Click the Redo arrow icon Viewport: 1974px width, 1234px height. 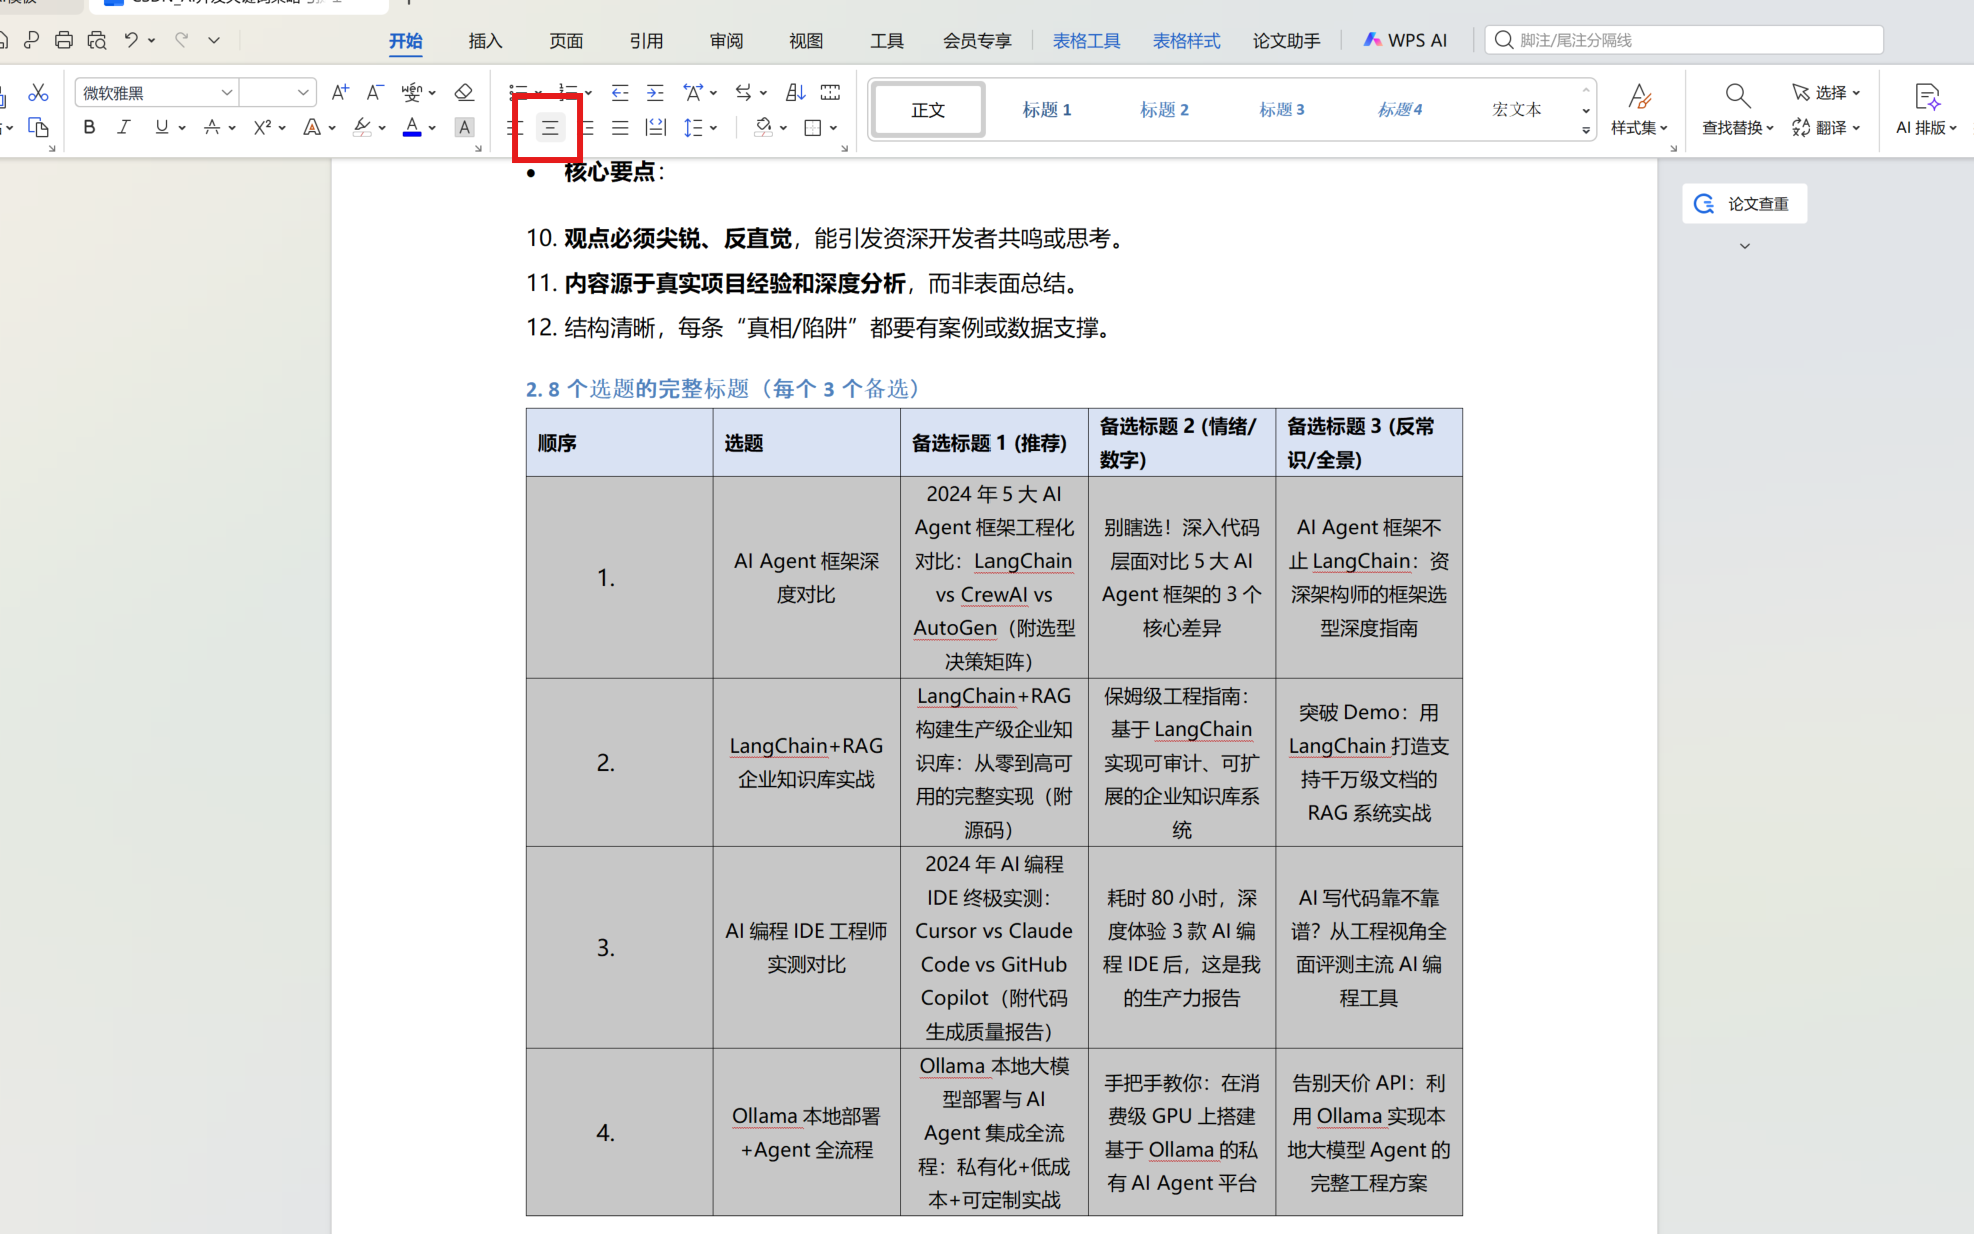181,40
